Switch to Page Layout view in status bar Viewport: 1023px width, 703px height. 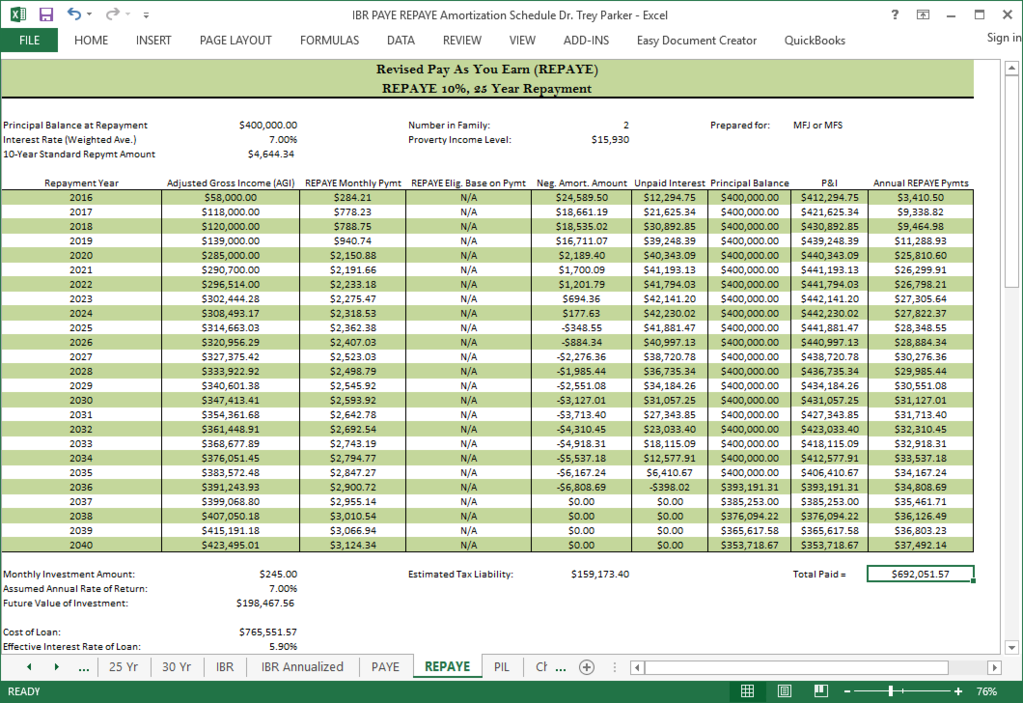pyautogui.click(x=784, y=691)
